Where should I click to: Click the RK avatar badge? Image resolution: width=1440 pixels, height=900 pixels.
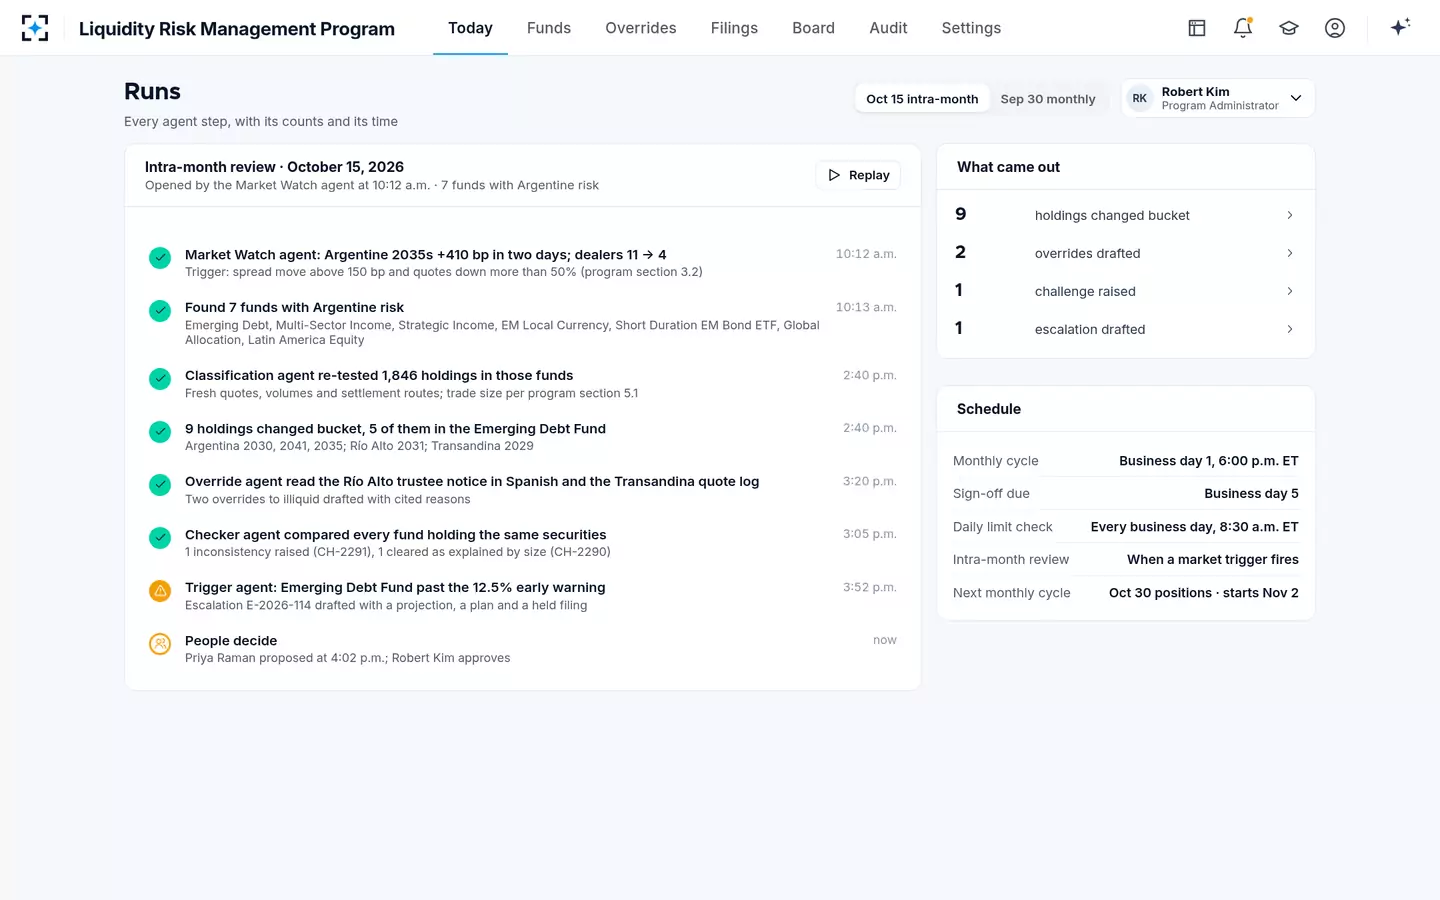click(1139, 98)
